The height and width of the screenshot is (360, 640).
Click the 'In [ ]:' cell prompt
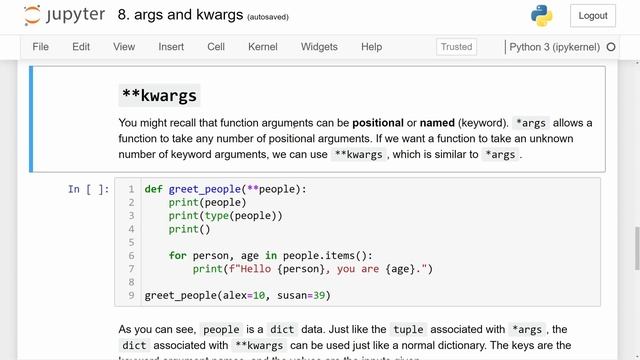(x=89, y=189)
